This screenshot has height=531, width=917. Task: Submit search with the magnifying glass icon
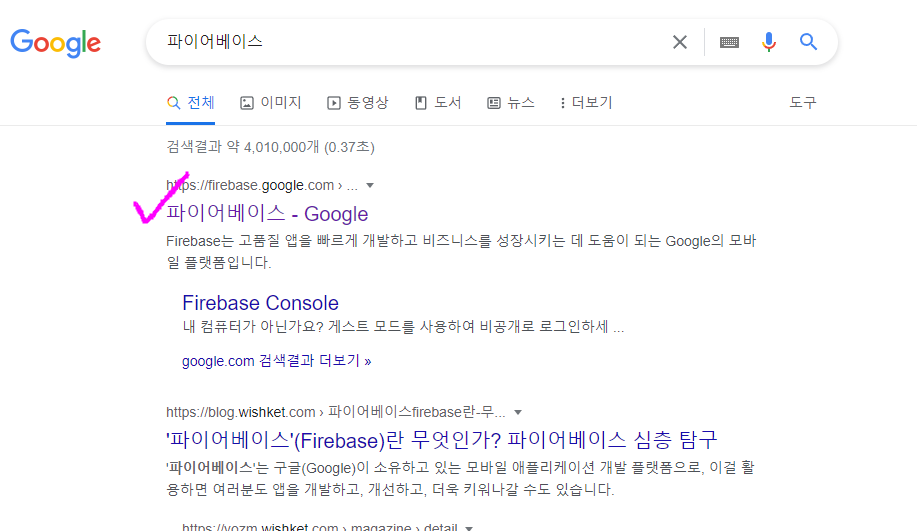(808, 42)
